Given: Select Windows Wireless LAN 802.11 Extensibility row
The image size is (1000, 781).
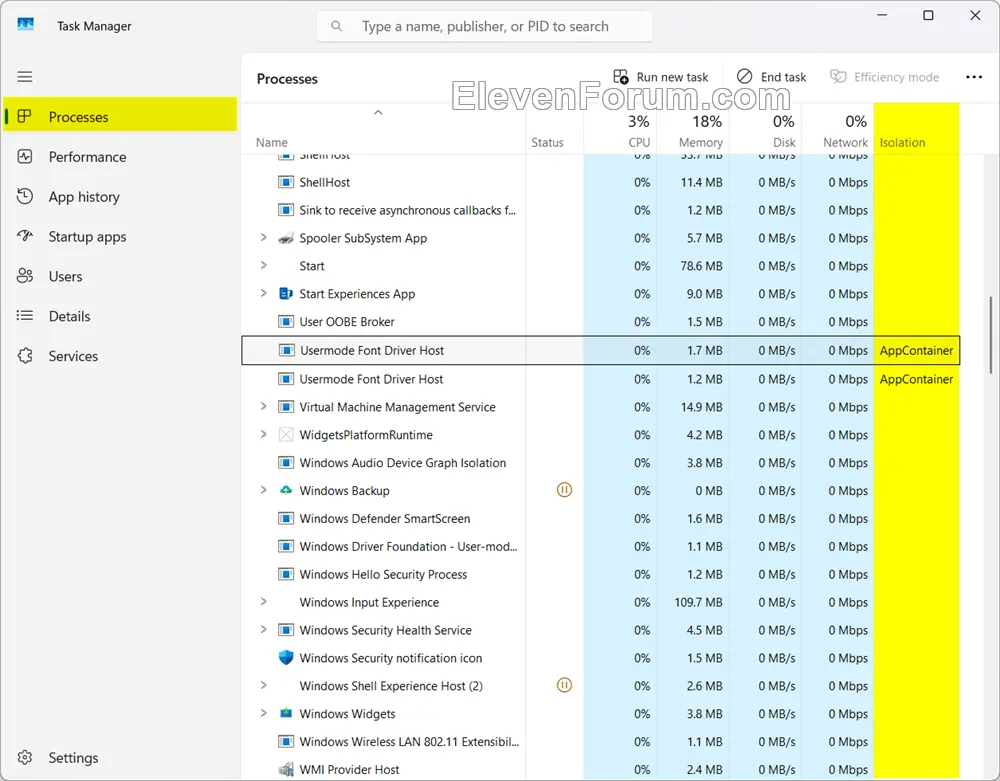Looking at the screenshot, I should [601, 742].
